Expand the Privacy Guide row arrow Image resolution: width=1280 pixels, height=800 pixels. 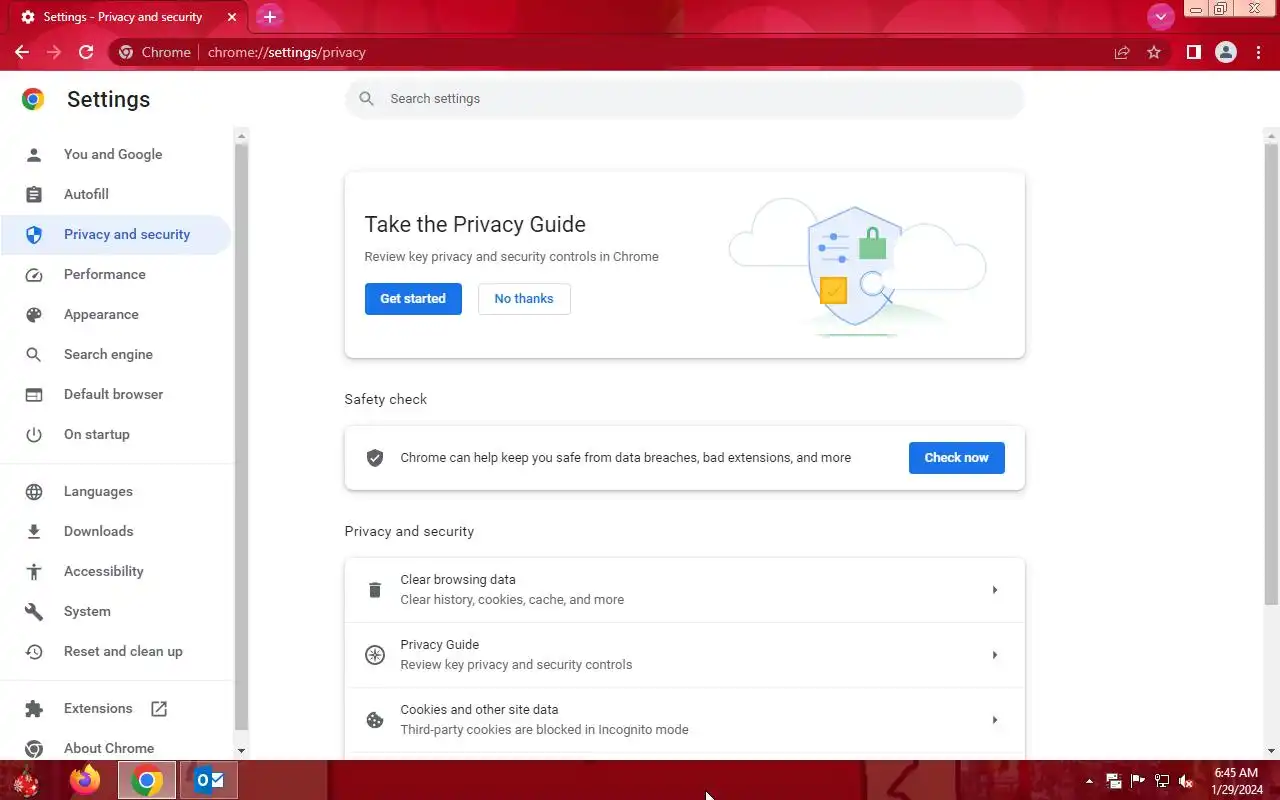pos(994,655)
